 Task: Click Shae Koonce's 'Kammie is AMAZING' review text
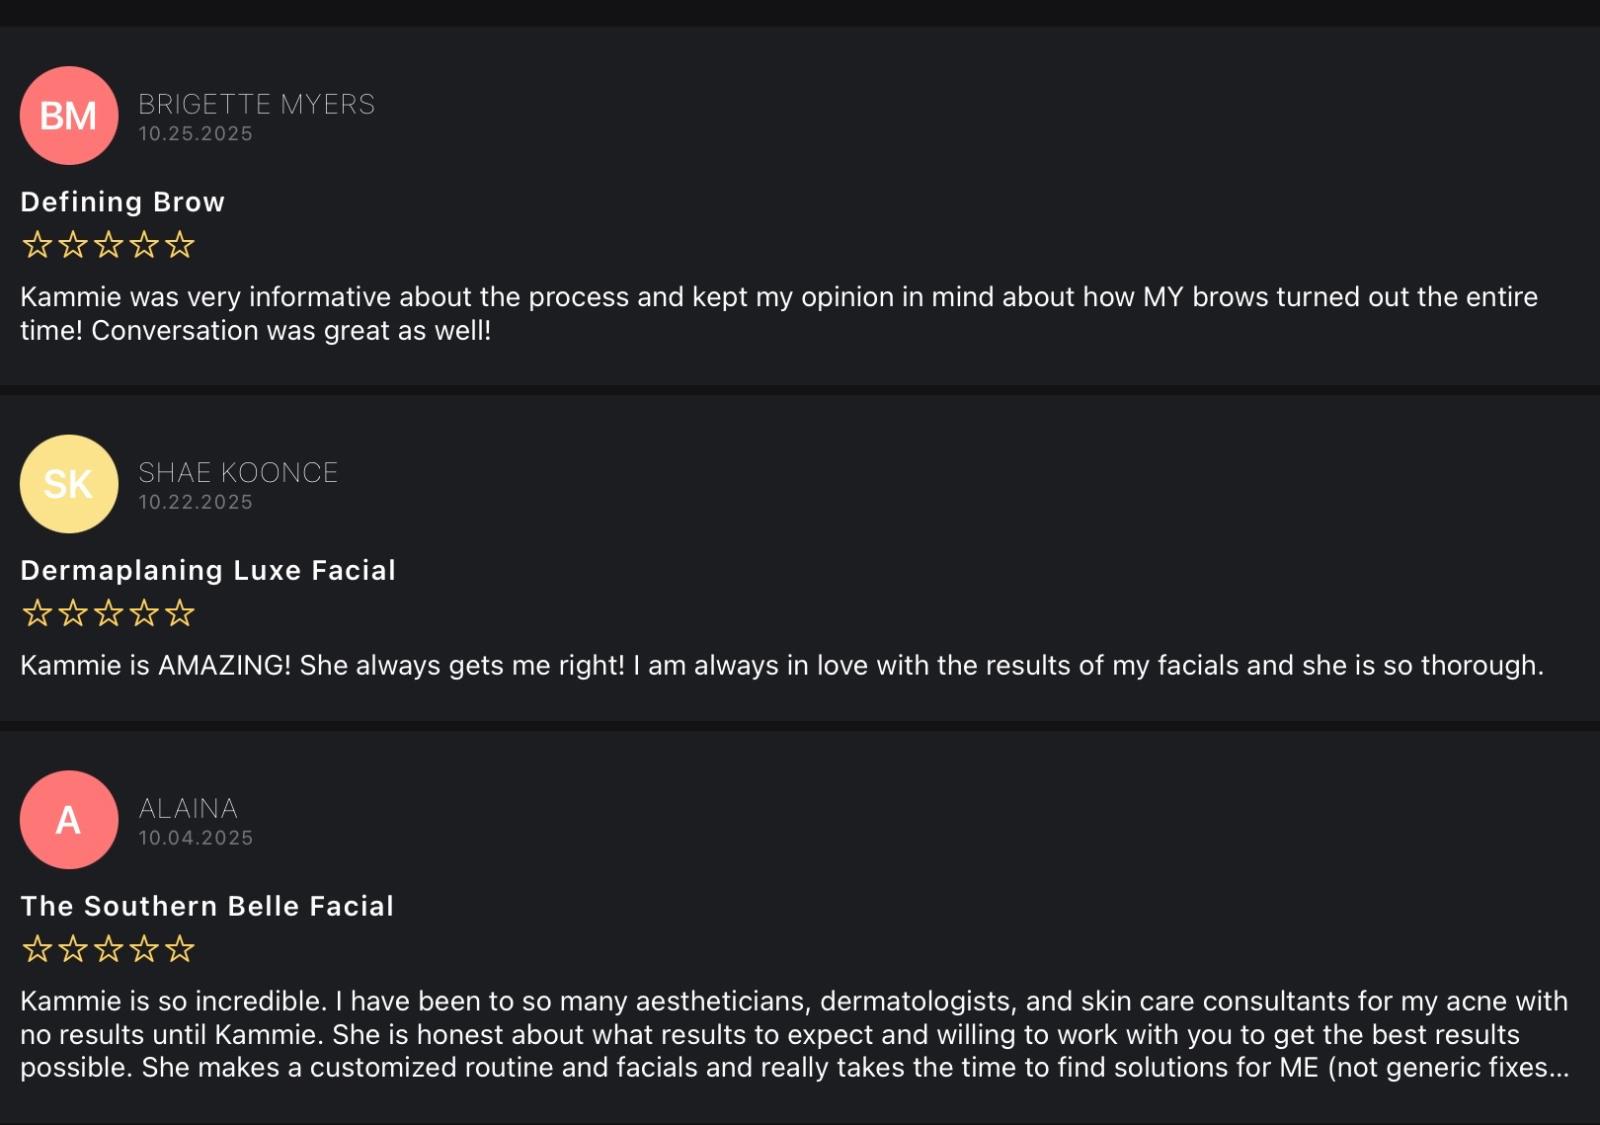[x=781, y=666]
